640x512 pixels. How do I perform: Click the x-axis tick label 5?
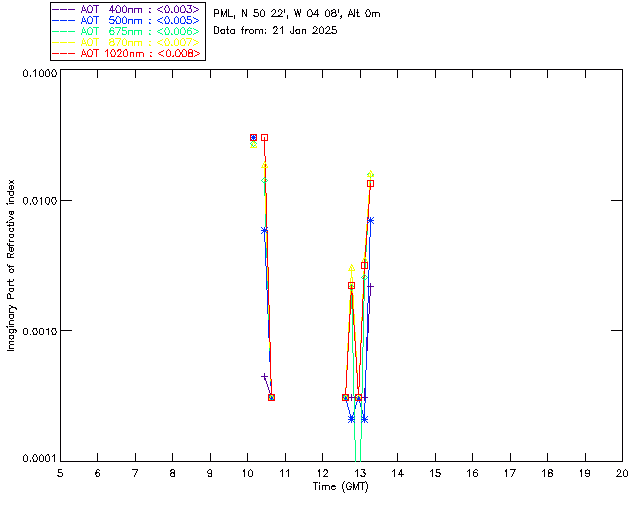tap(60, 473)
